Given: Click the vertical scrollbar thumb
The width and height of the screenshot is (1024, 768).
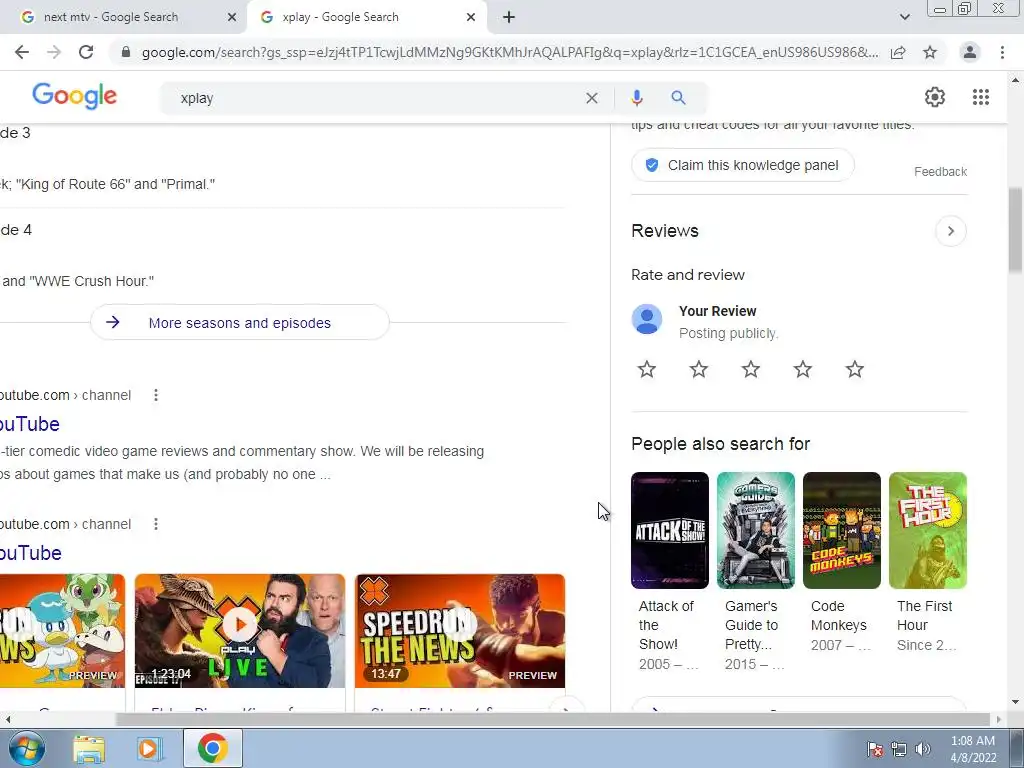Looking at the screenshot, I should (x=1016, y=229).
